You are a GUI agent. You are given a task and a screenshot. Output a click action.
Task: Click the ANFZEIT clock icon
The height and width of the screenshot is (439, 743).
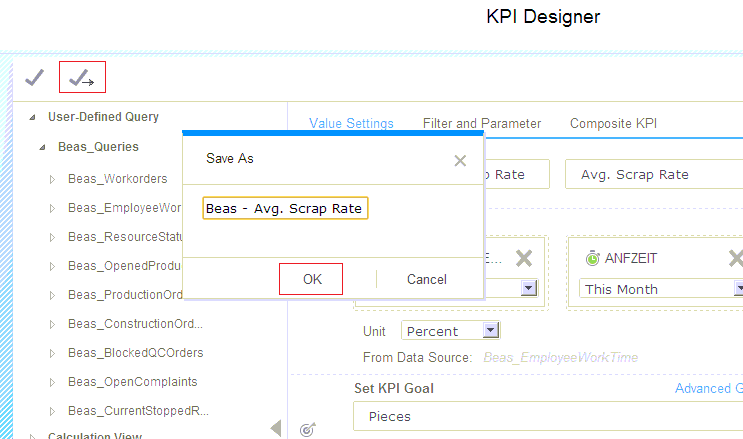(593, 258)
